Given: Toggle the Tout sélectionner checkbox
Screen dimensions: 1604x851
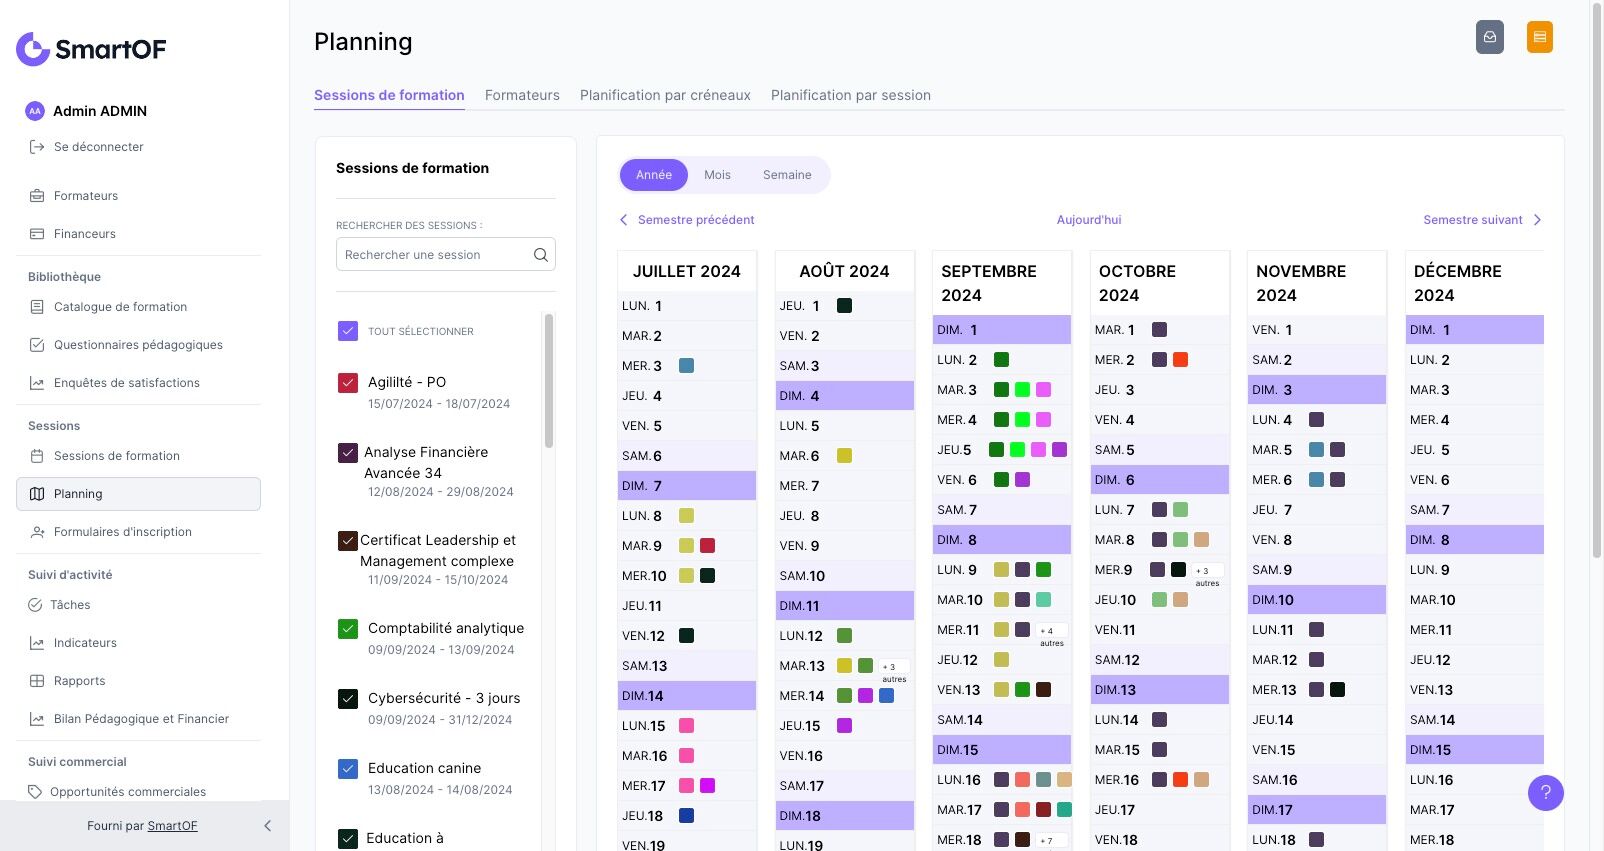Looking at the screenshot, I should [348, 331].
